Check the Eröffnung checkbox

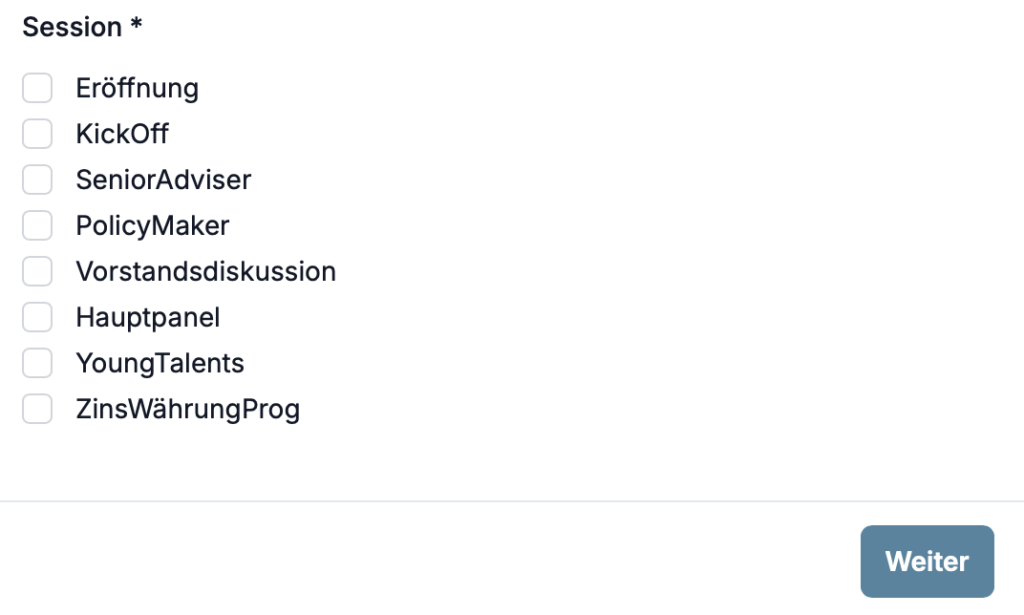tap(37, 89)
